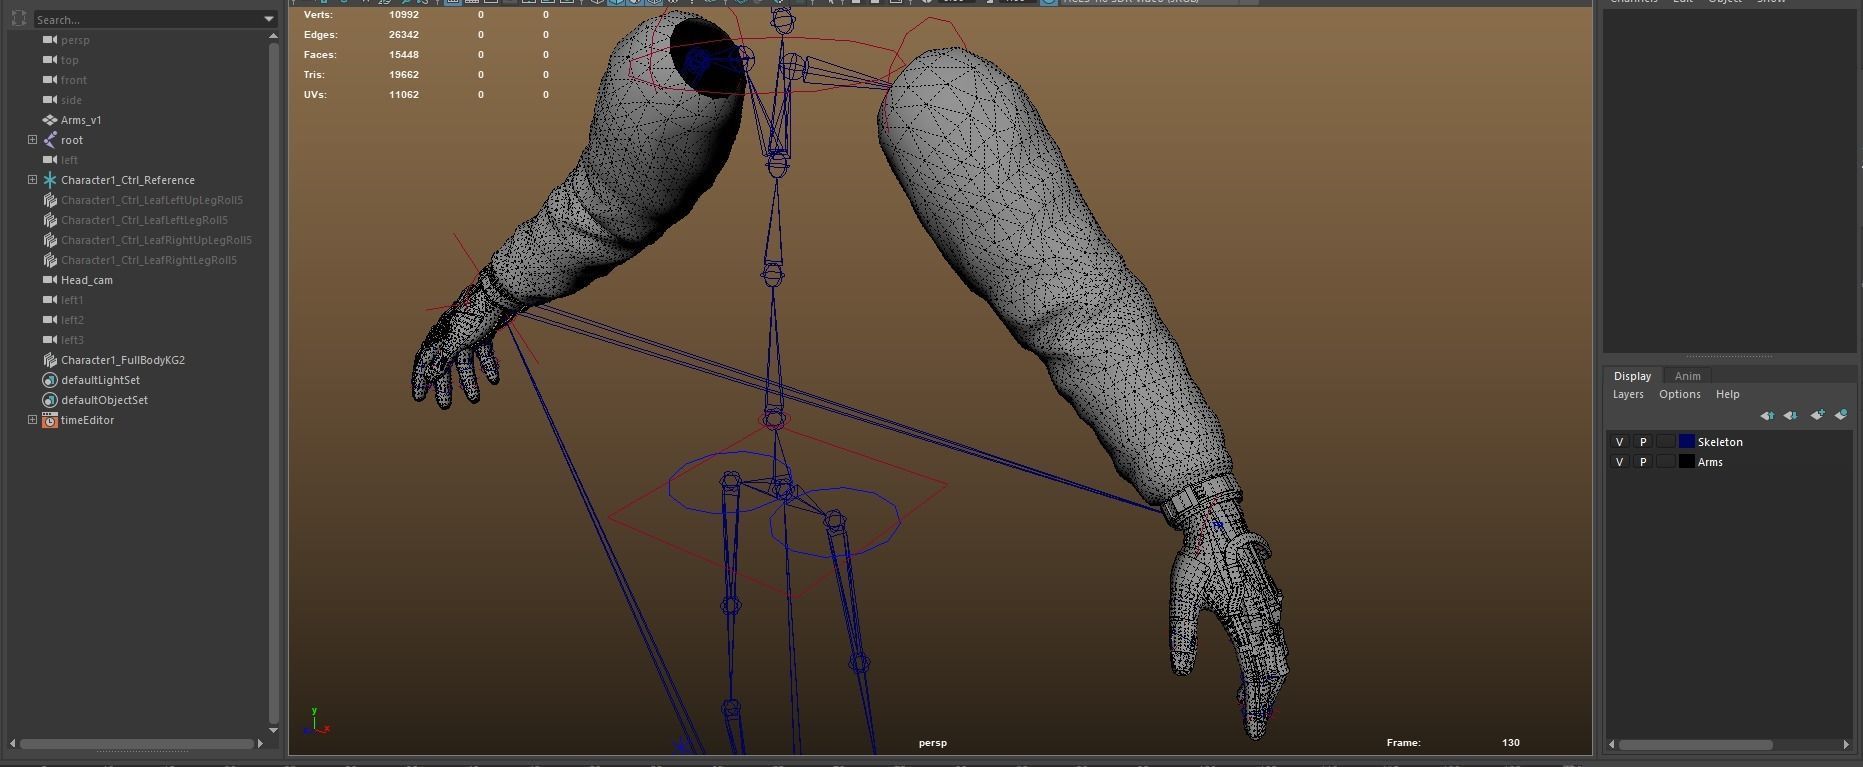1863x767 pixels.
Task: Click the Character1_Ctrl_Reference asterisk icon
Action: point(50,180)
